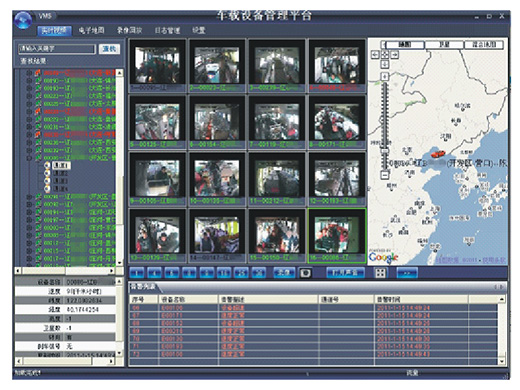Click the four-square fullscreen layout icon

click(x=380, y=273)
